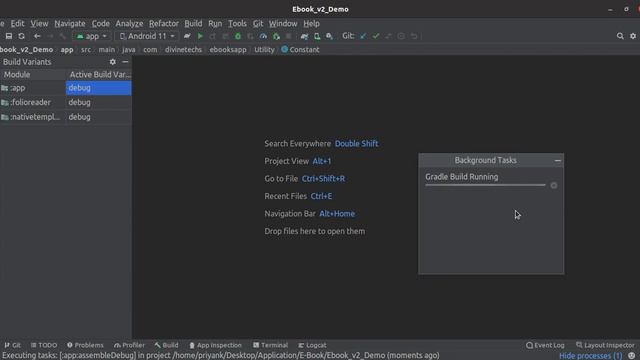
Task: Click the Save All toolbar icon
Action: coord(9,36)
